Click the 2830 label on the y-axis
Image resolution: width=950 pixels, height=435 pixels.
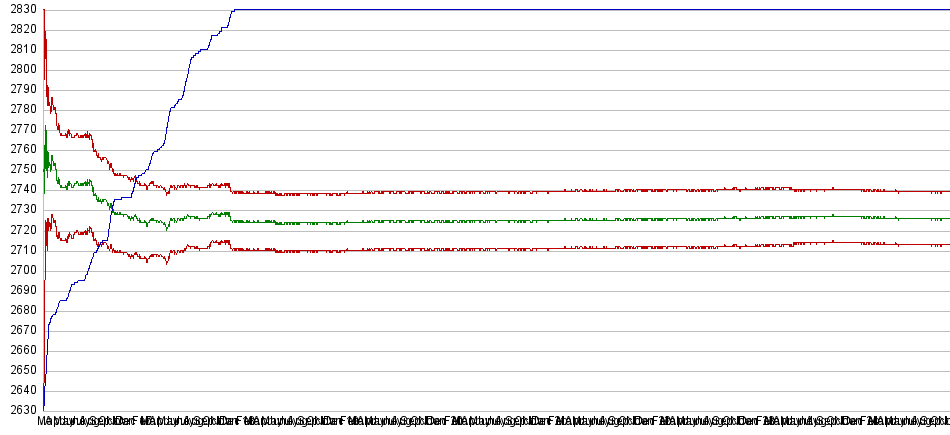point(19,9)
